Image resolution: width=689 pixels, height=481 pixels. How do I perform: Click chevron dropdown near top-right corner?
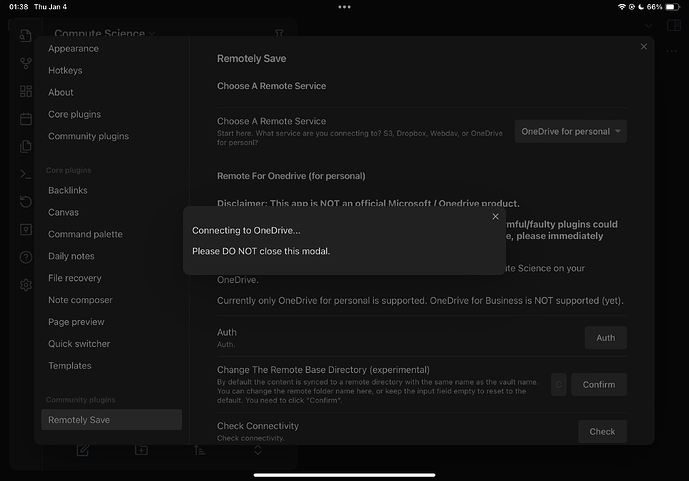[x=649, y=26]
